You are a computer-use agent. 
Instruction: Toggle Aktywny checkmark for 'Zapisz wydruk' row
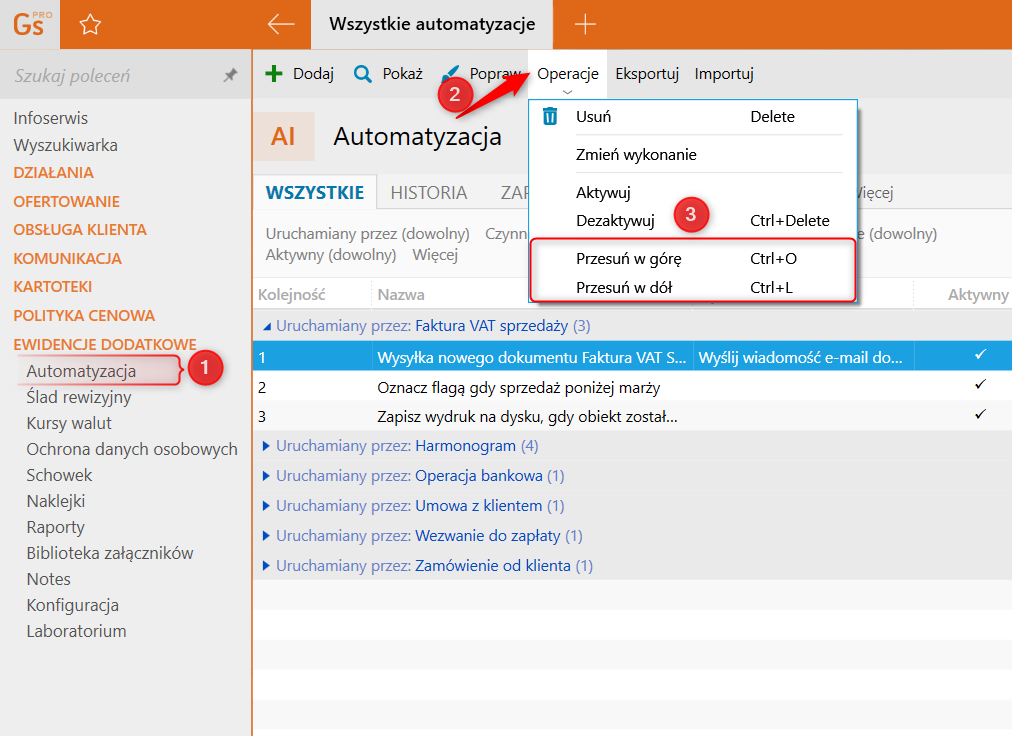[x=980, y=414]
